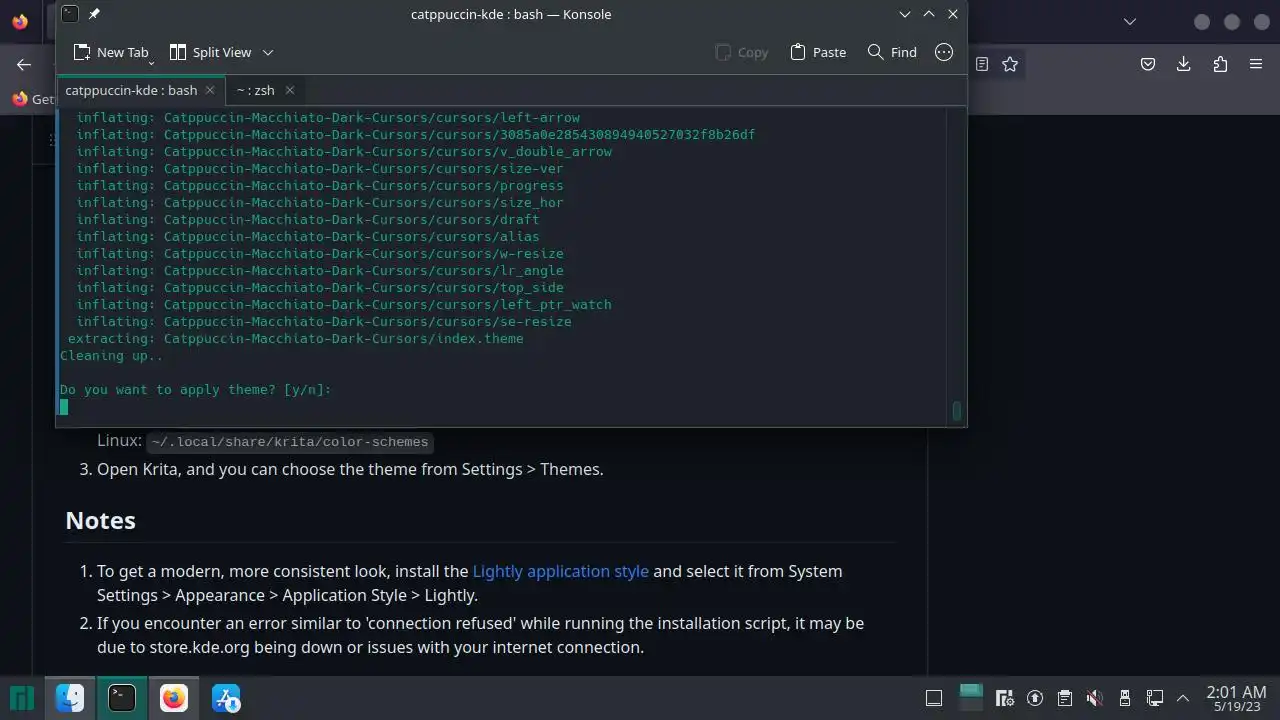Click the Firefox taskbar icon
Image resolution: width=1280 pixels, height=720 pixels.
coord(174,698)
